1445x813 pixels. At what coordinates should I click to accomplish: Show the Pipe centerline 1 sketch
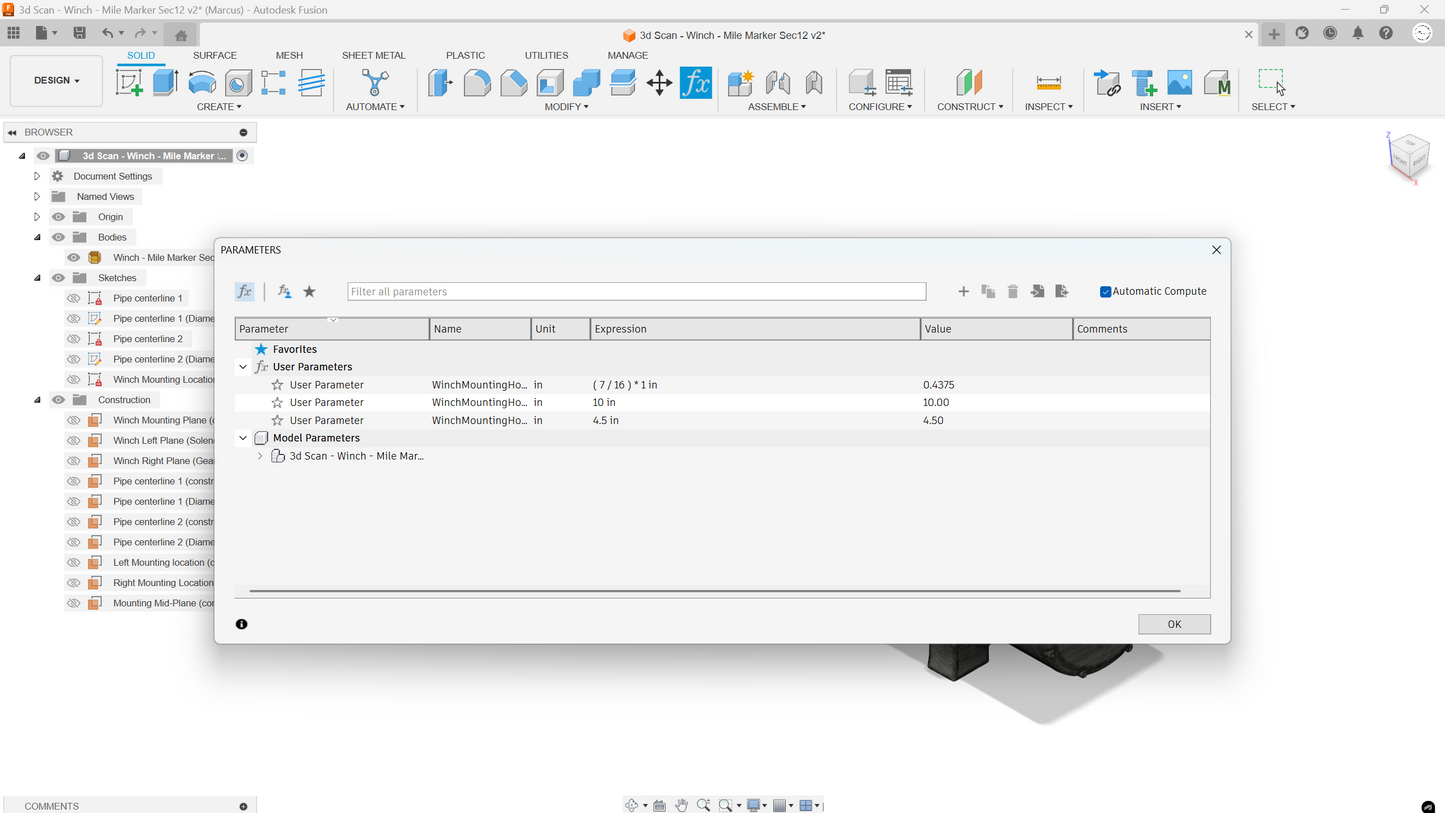click(x=73, y=298)
